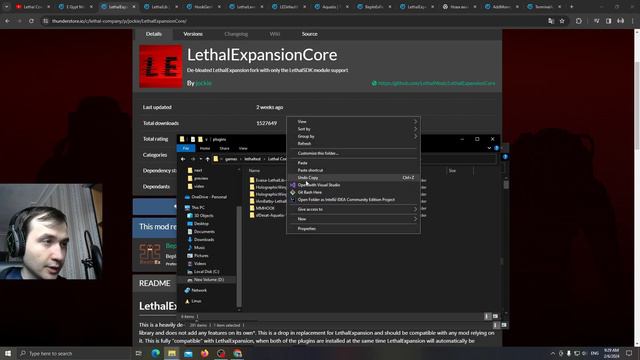Expand Sort by submenu

[x=353, y=129]
